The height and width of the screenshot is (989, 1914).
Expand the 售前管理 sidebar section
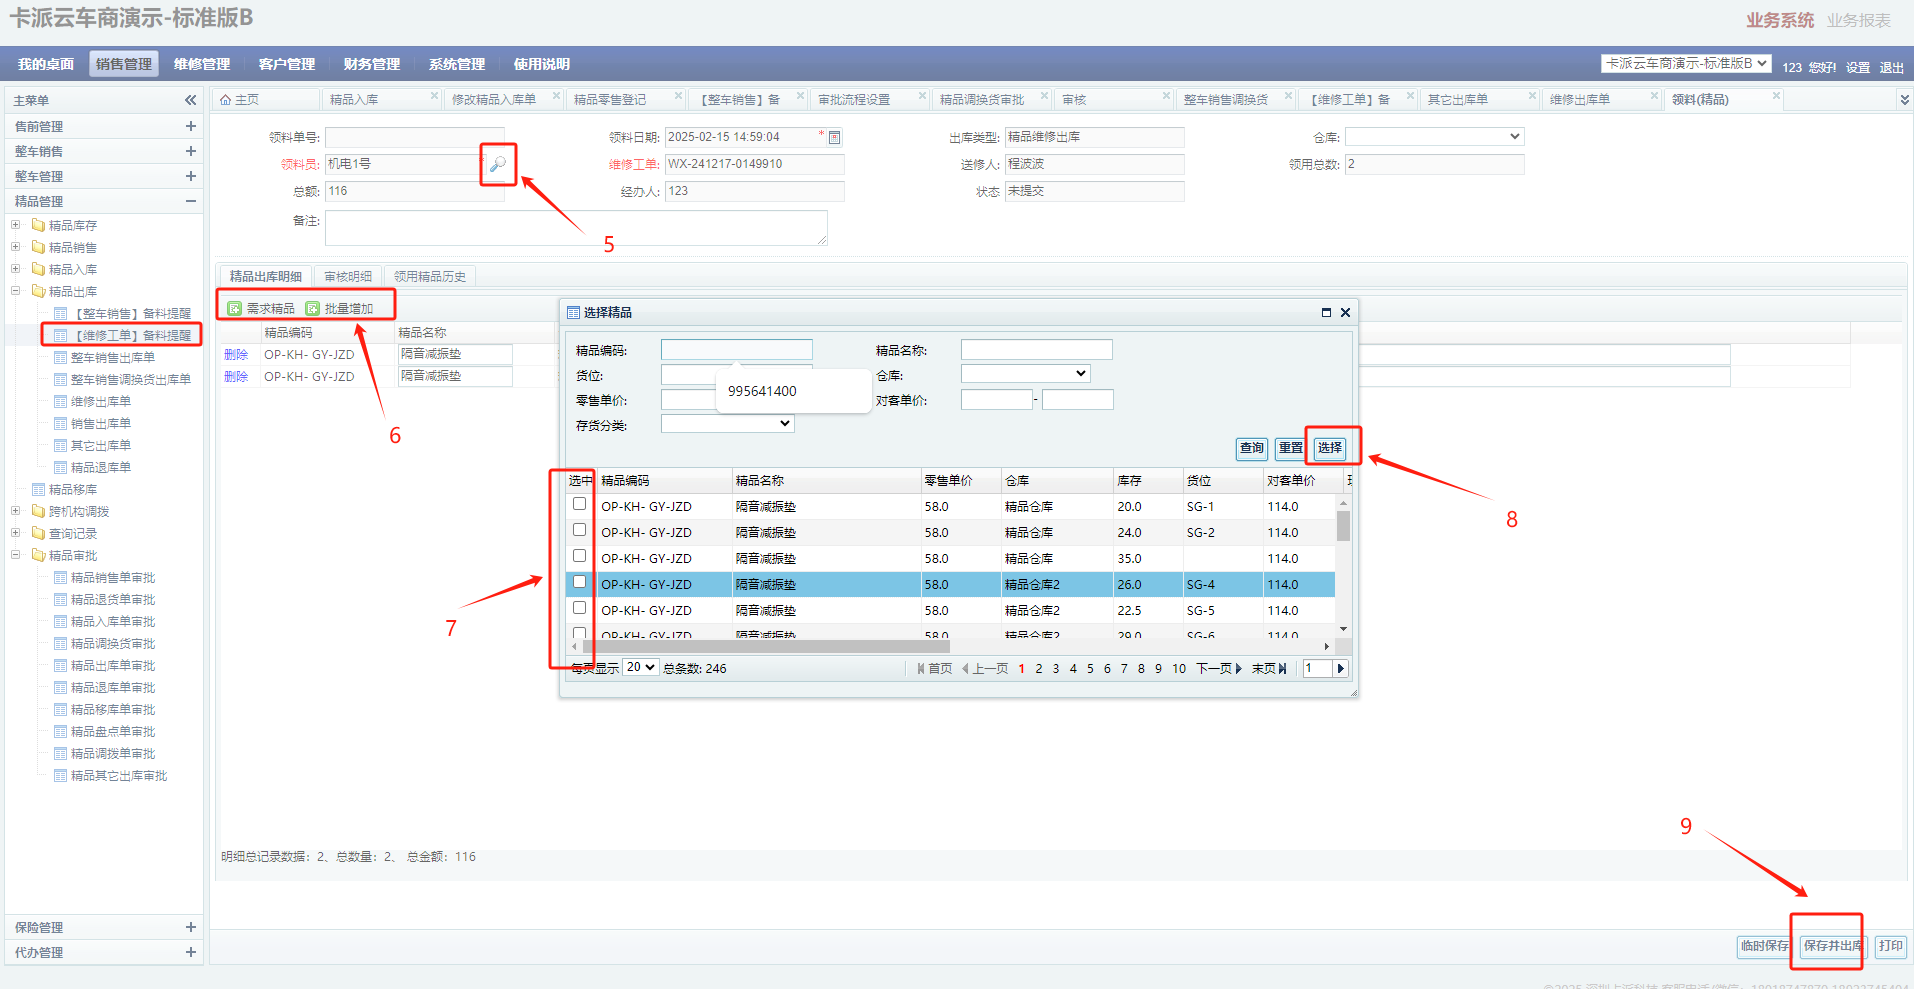(x=190, y=126)
